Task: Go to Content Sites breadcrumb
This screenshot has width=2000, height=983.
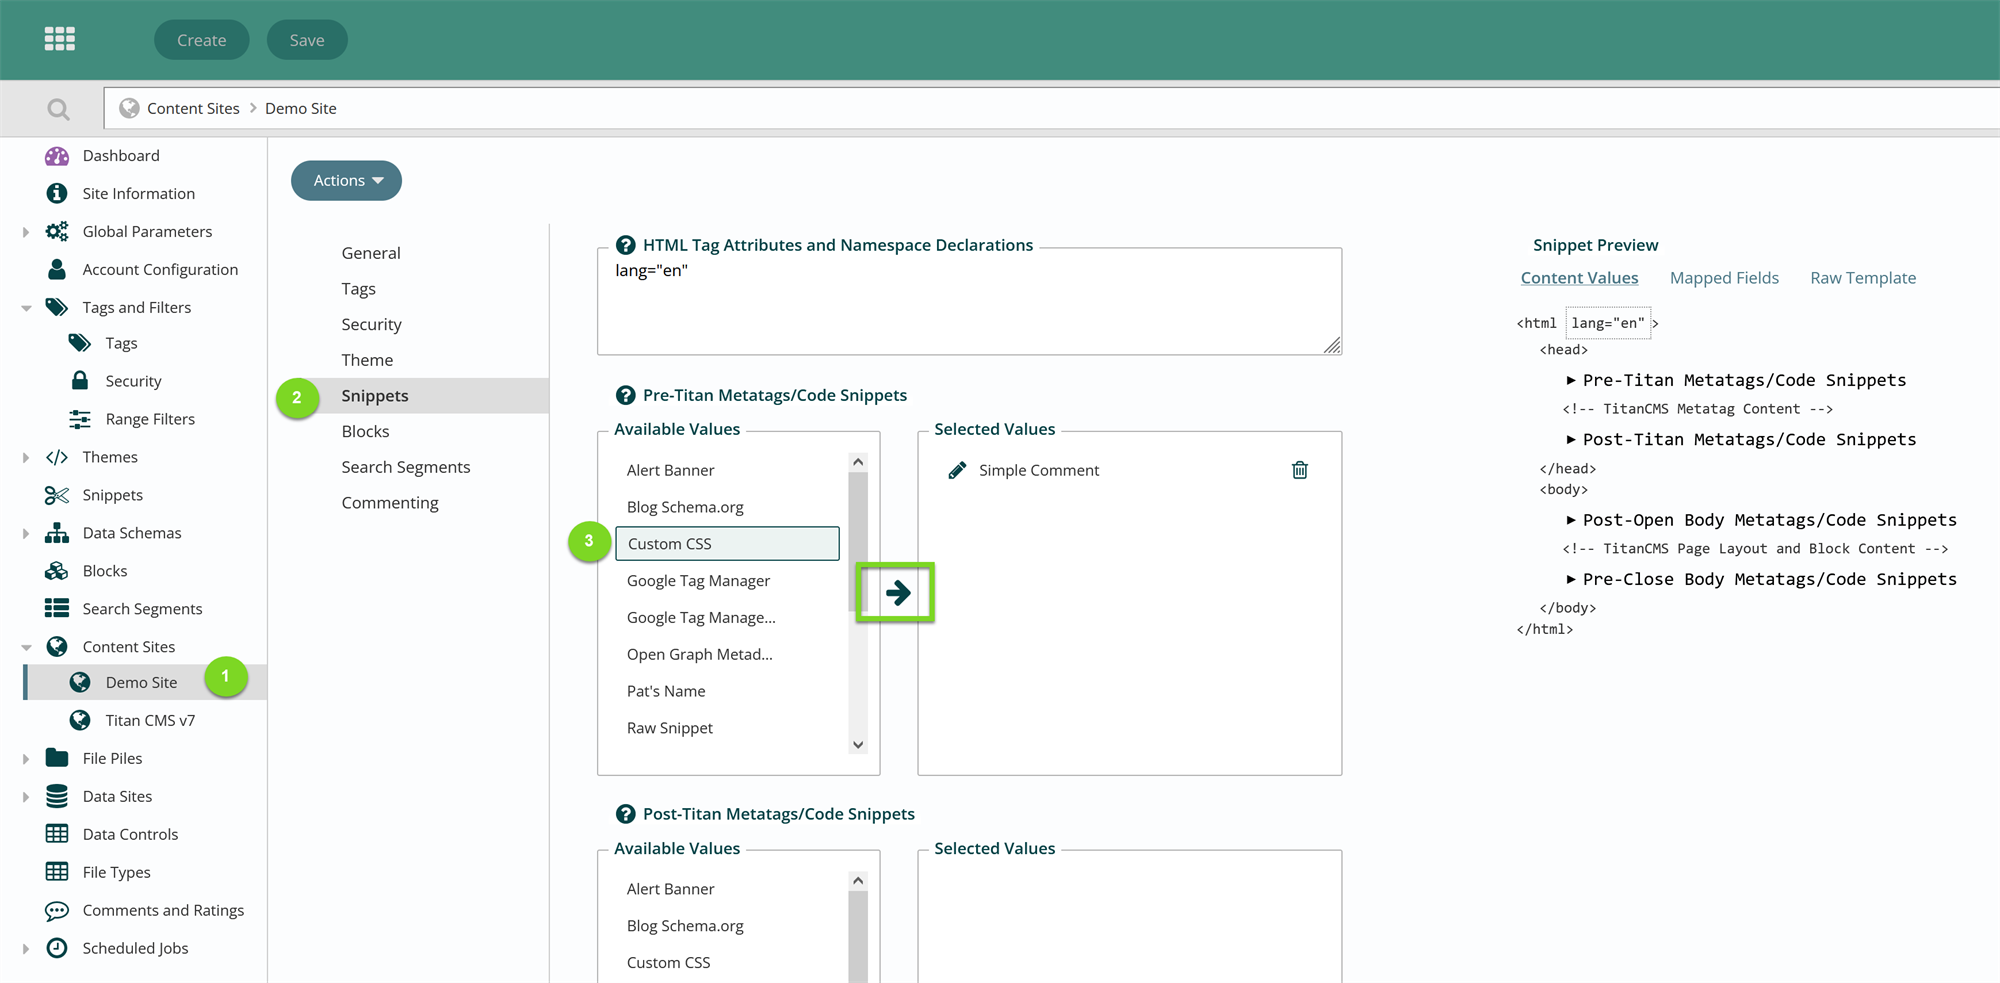Action: click(193, 108)
